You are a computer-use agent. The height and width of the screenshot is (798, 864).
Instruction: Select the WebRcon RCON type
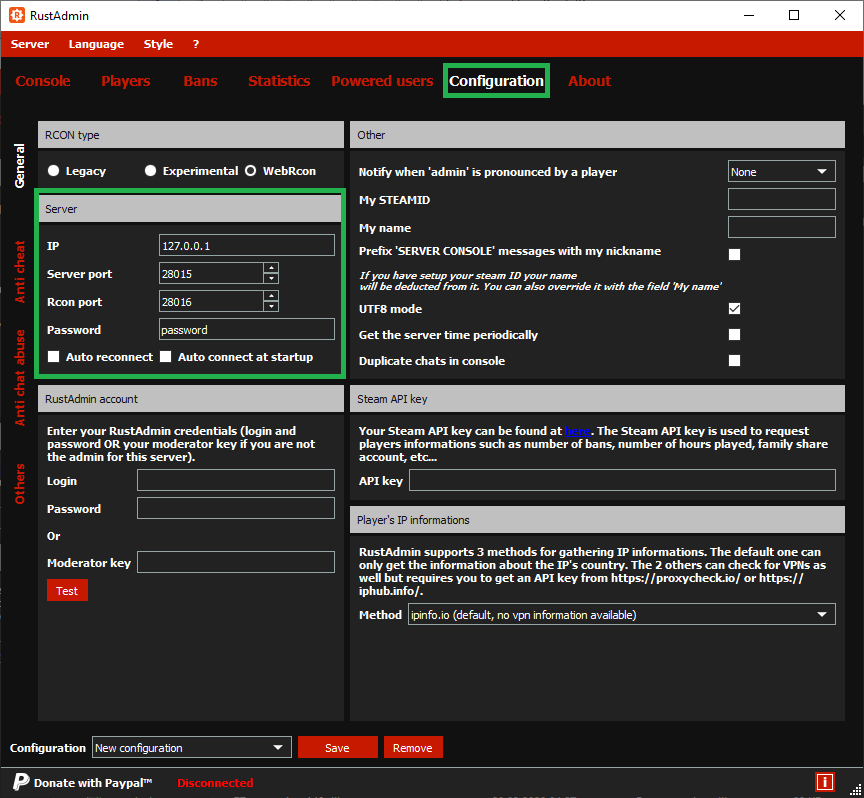click(x=251, y=171)
